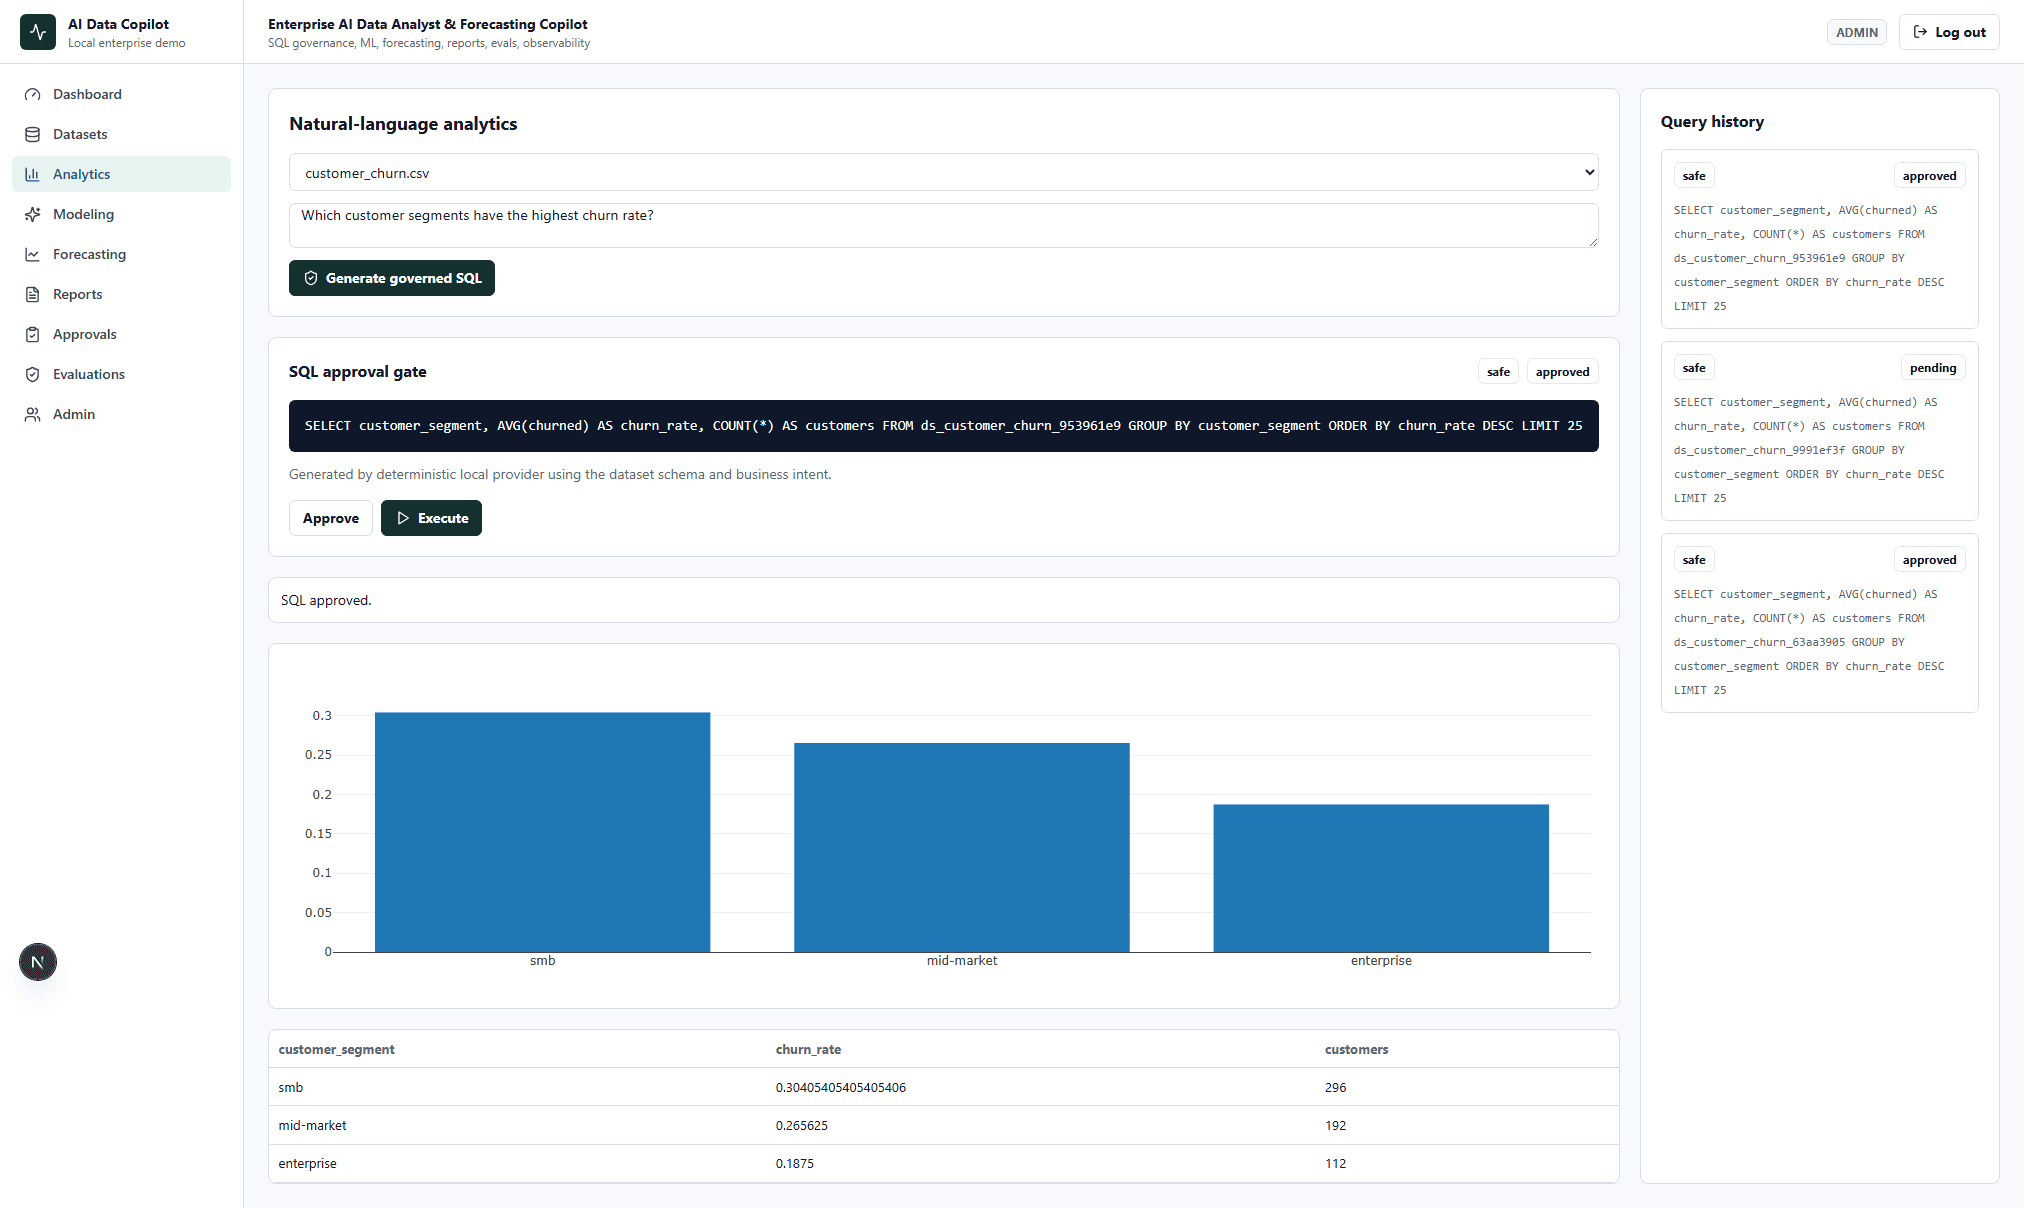
Task: Open the Approvals page
Action: (x=121, y=334)
